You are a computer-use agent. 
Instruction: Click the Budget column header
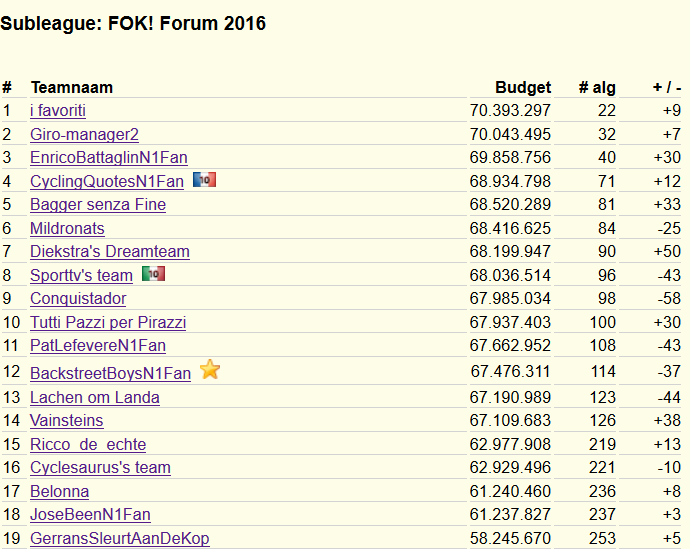(523, 87)
